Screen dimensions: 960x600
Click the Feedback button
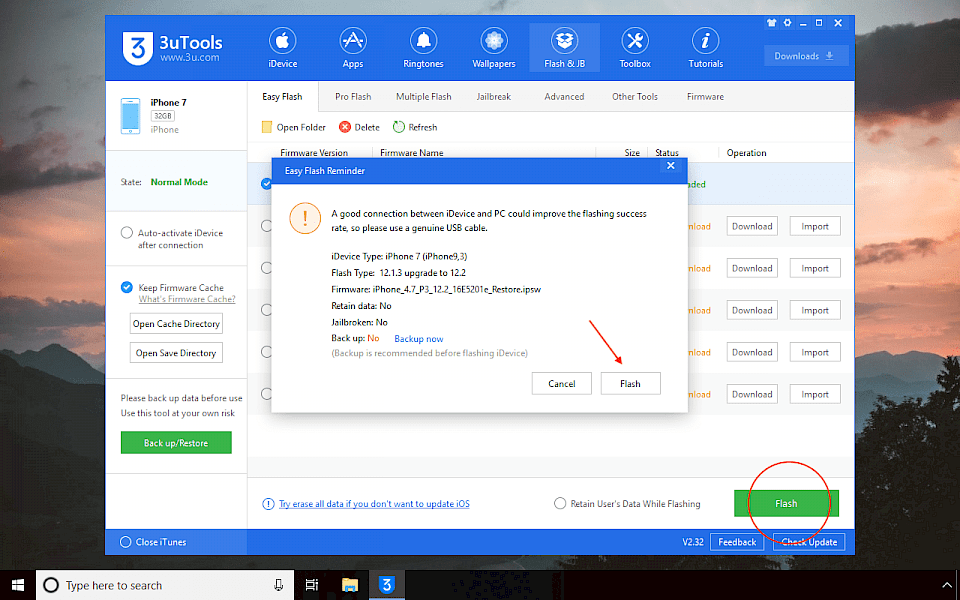point(737,542)
